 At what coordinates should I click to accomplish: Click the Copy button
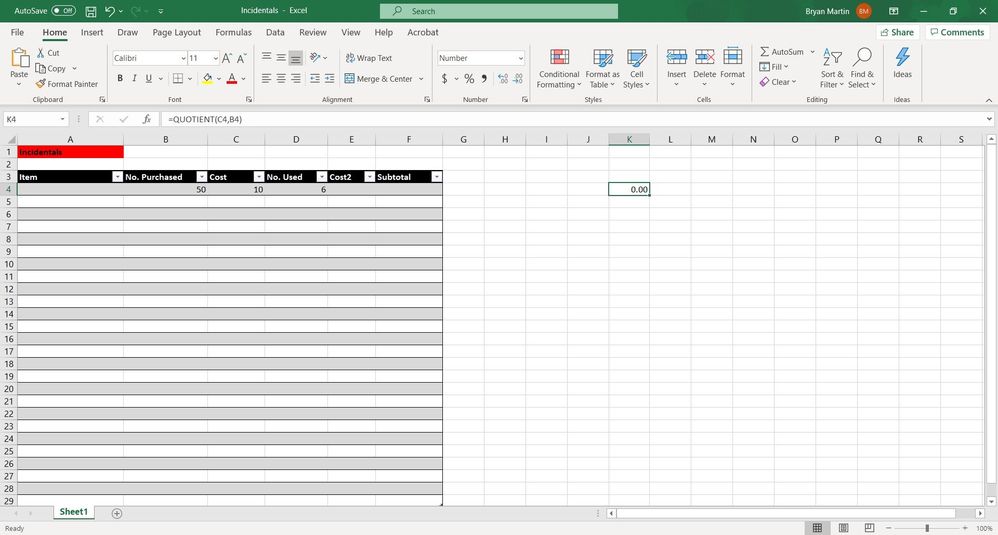pos(50,68)
